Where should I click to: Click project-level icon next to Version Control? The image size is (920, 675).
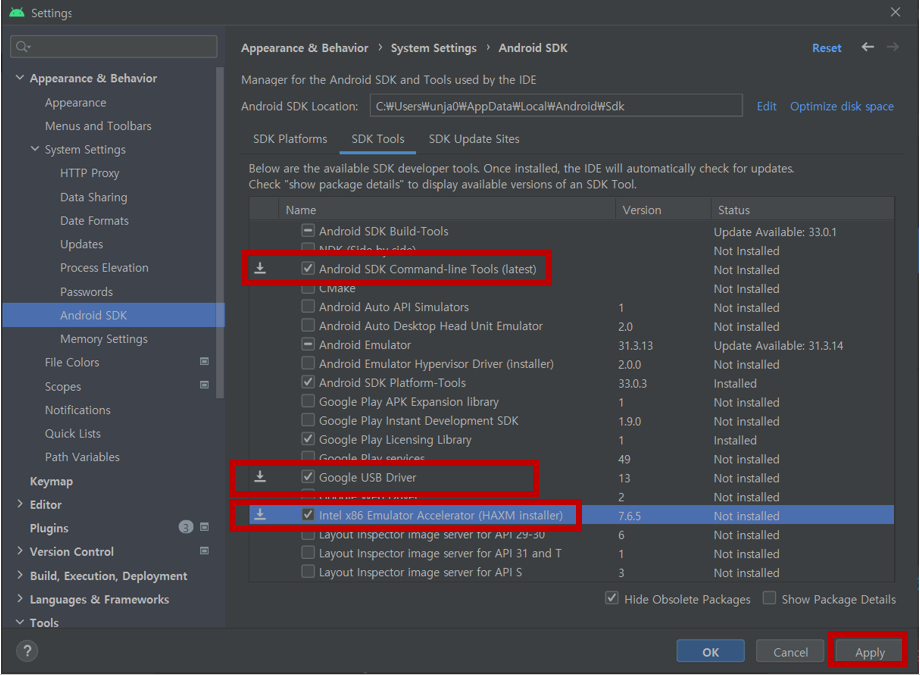(204, 551)
